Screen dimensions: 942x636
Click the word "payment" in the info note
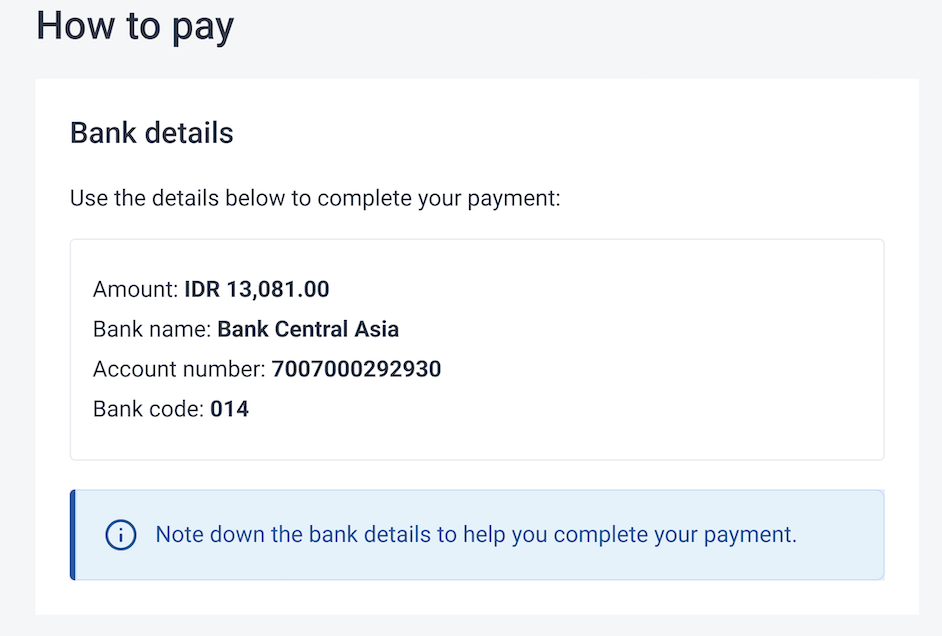click(756, 535)
